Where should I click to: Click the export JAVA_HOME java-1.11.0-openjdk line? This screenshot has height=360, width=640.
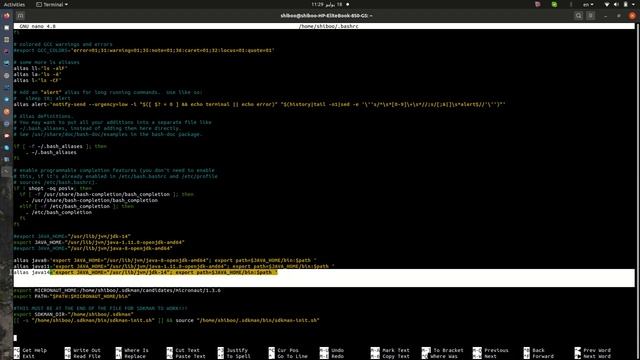[99, 242]
